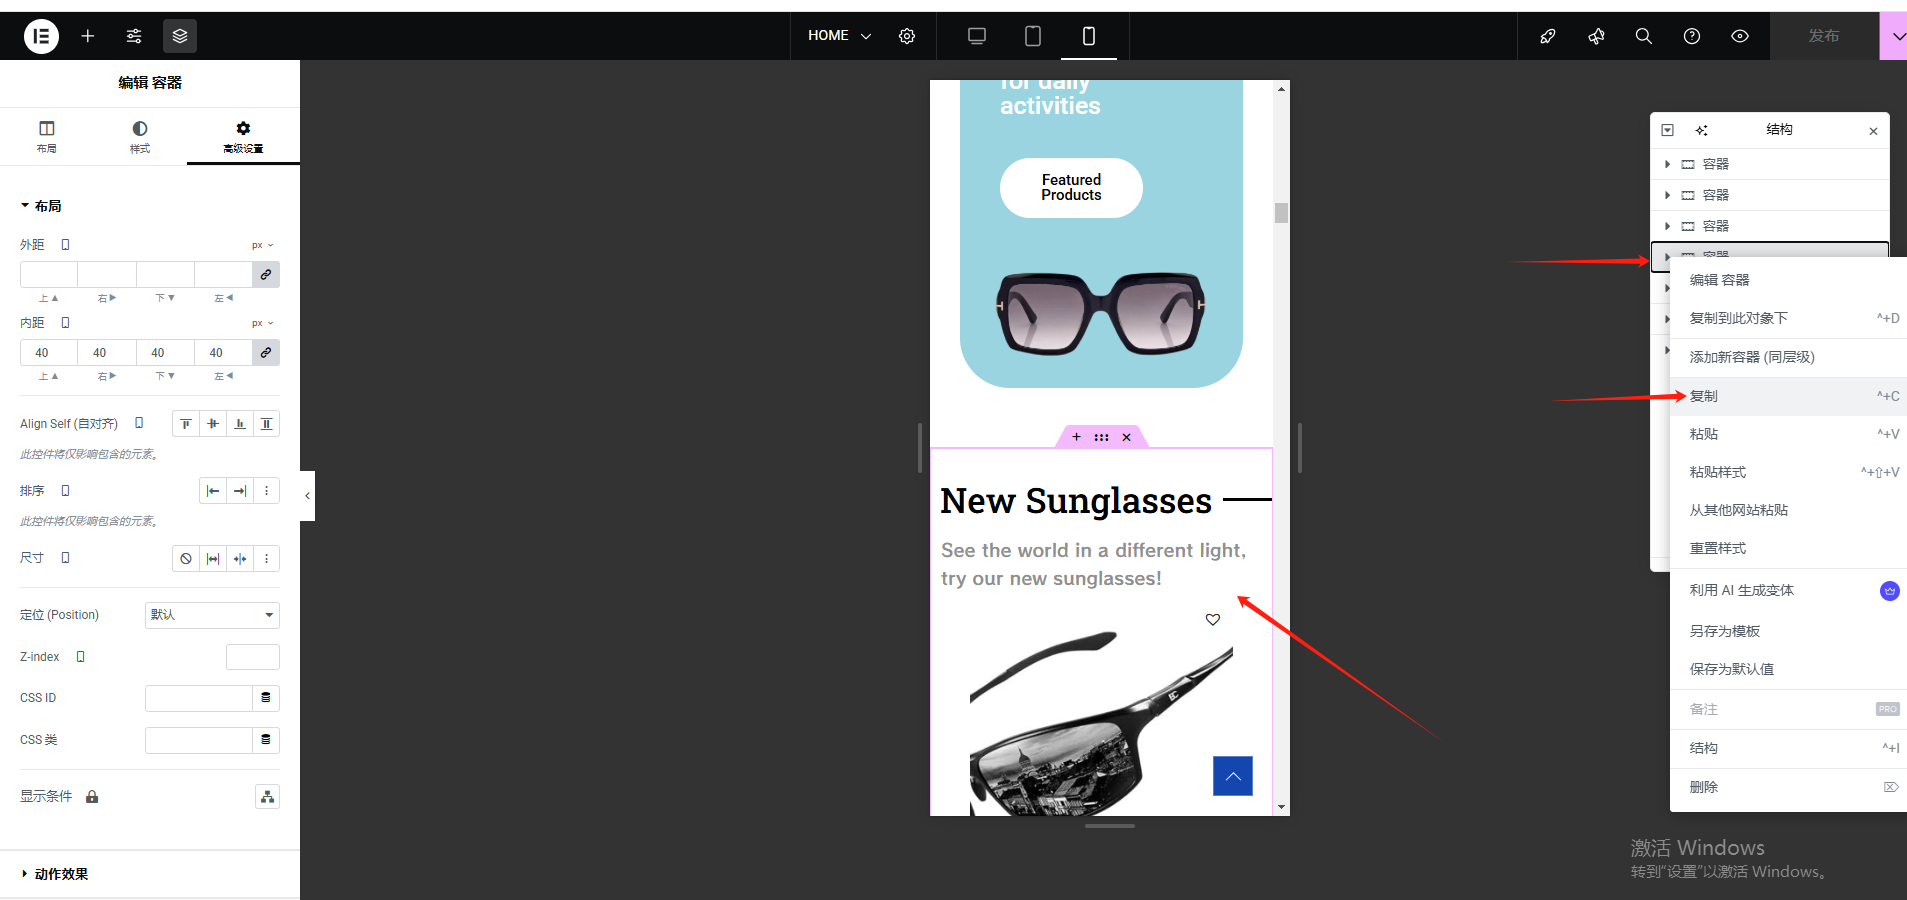The height and width of the screenshot is (900, 1907).
Task: Click the 发布 publish button
Action: pyautogui.click(x=1823, y=36)
